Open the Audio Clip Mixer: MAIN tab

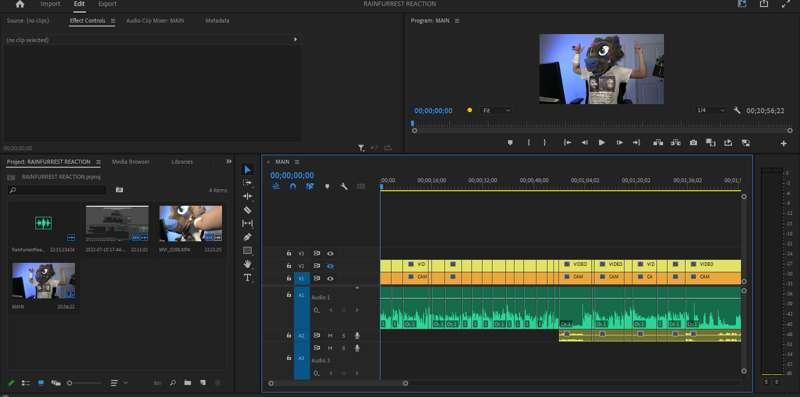(x=155, y=21)
